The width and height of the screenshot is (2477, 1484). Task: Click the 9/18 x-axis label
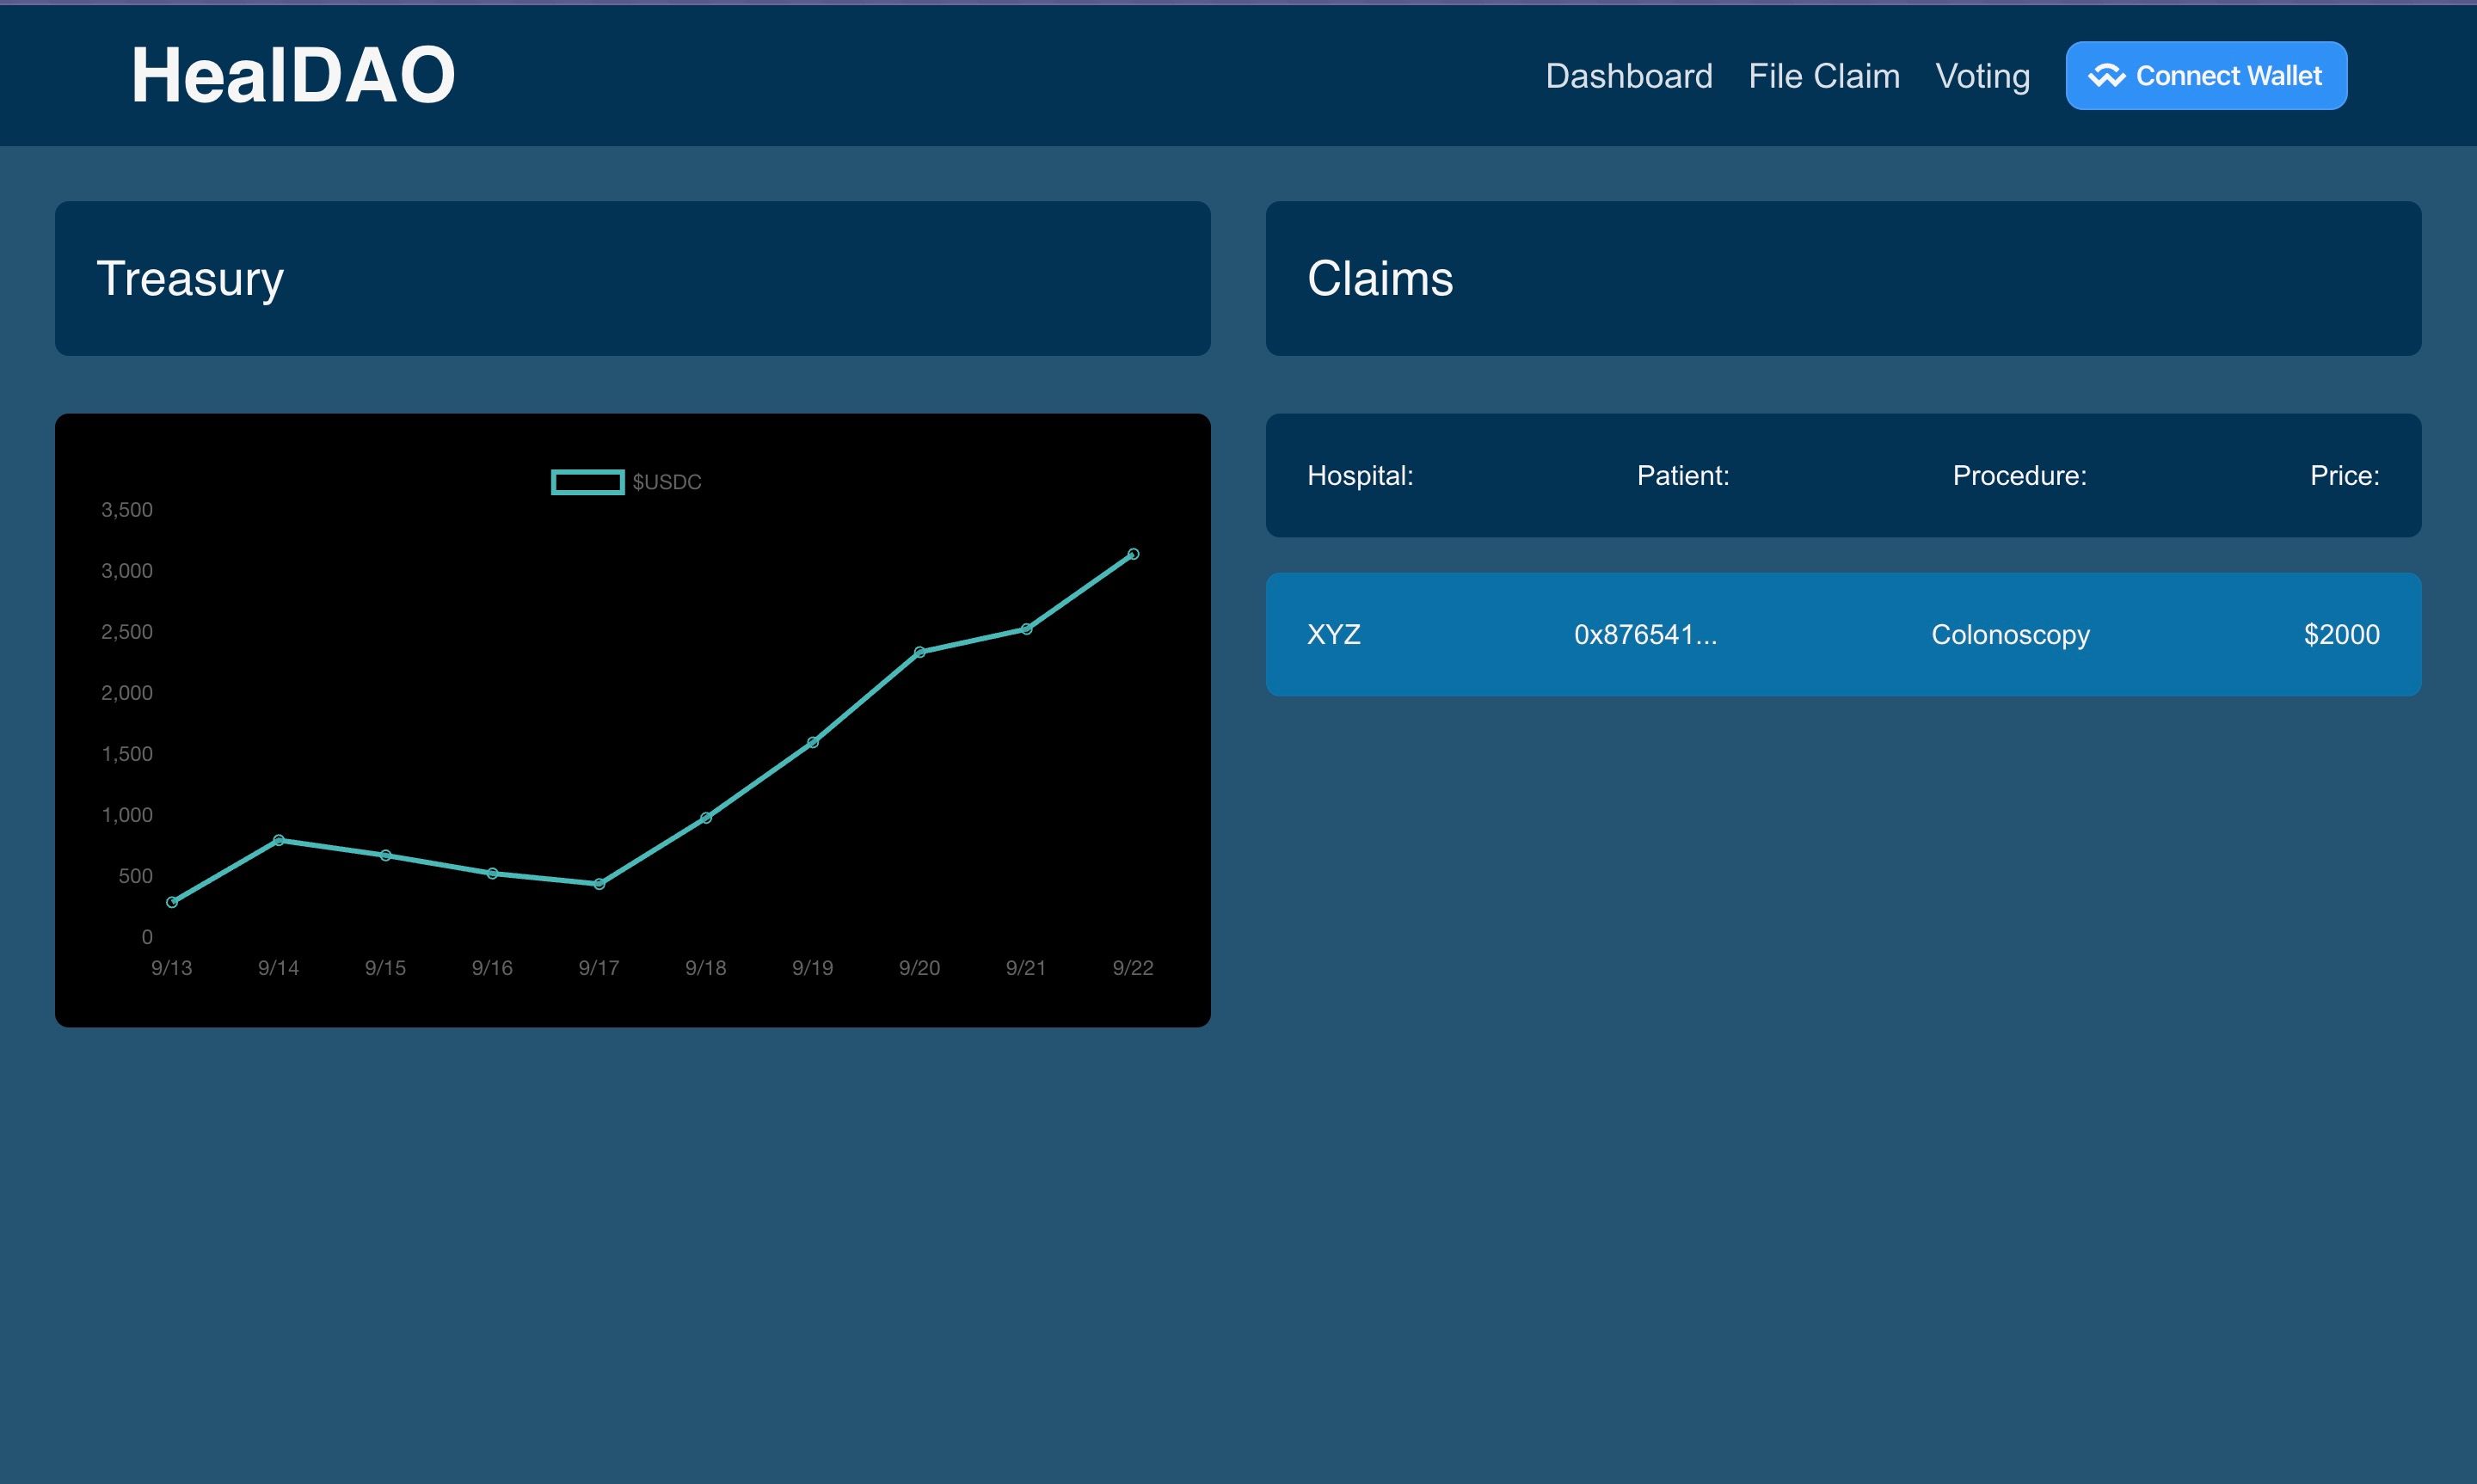706,968
